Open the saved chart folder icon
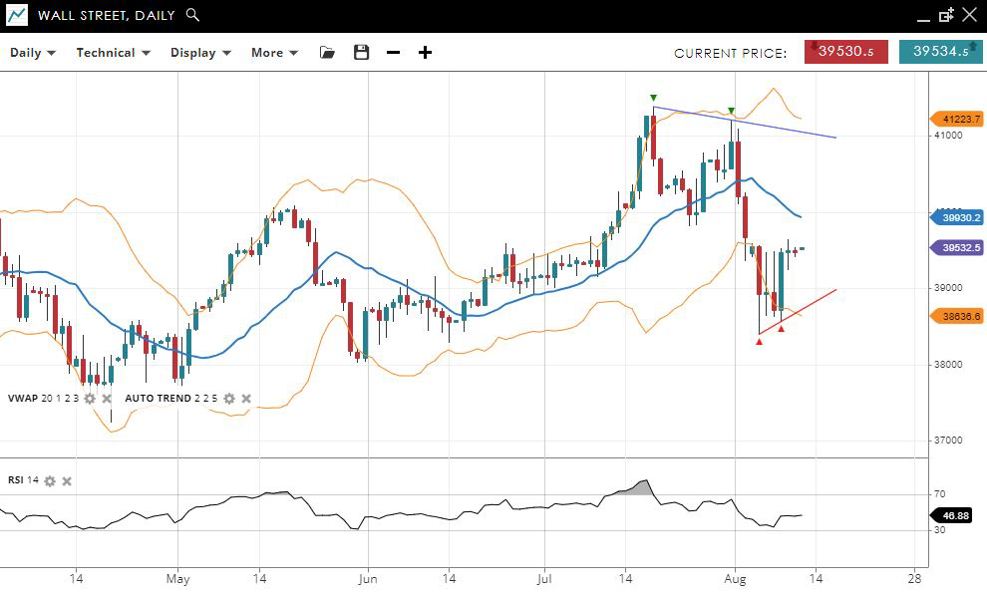Screen dimensions: 987x593 pos(327,53)
